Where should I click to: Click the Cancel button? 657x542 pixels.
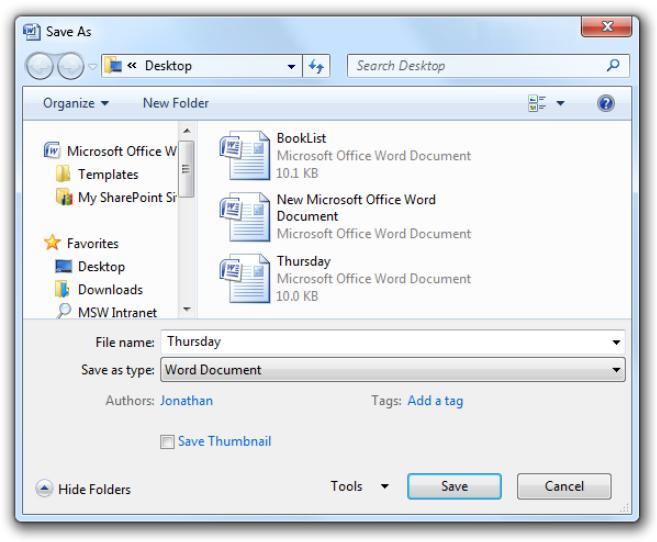point(564,486)
